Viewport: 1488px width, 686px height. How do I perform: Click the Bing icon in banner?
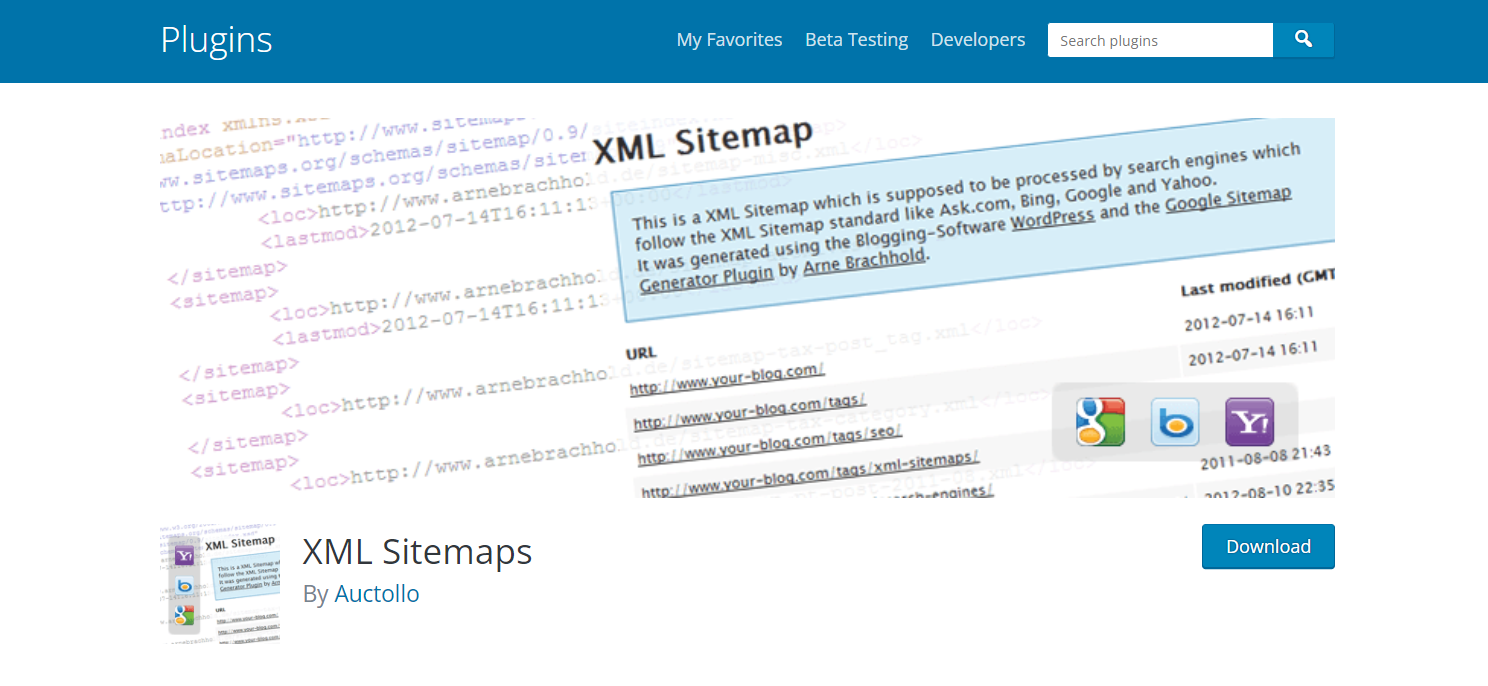[1175, 421]
